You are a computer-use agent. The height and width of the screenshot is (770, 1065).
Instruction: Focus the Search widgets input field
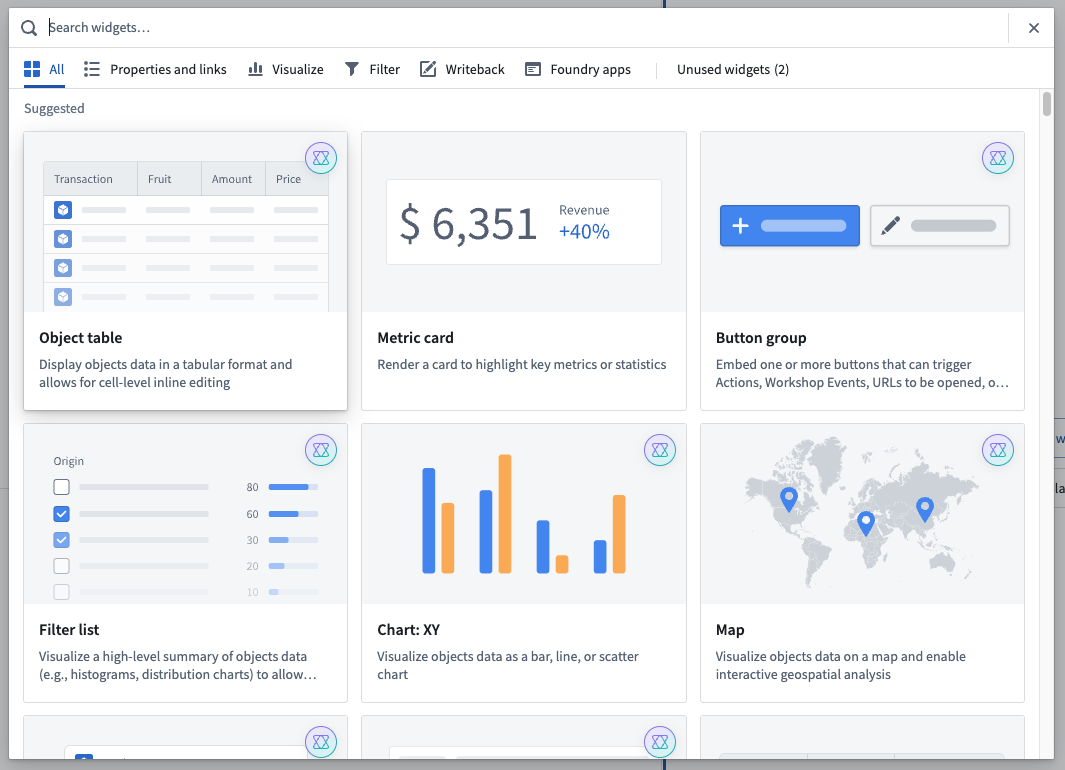(526, 28)
